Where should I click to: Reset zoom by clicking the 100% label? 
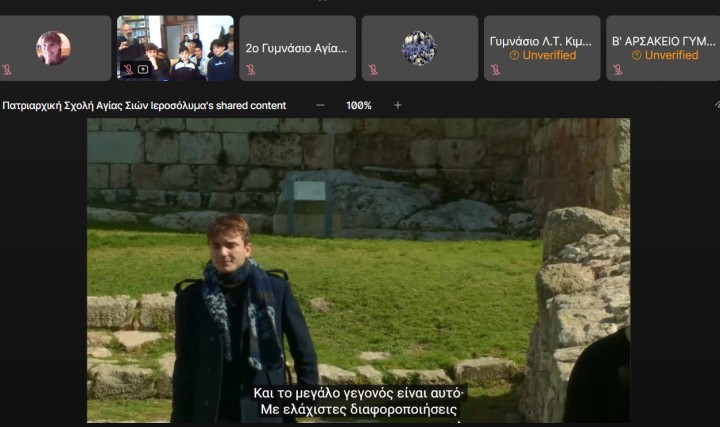point(359,105)
